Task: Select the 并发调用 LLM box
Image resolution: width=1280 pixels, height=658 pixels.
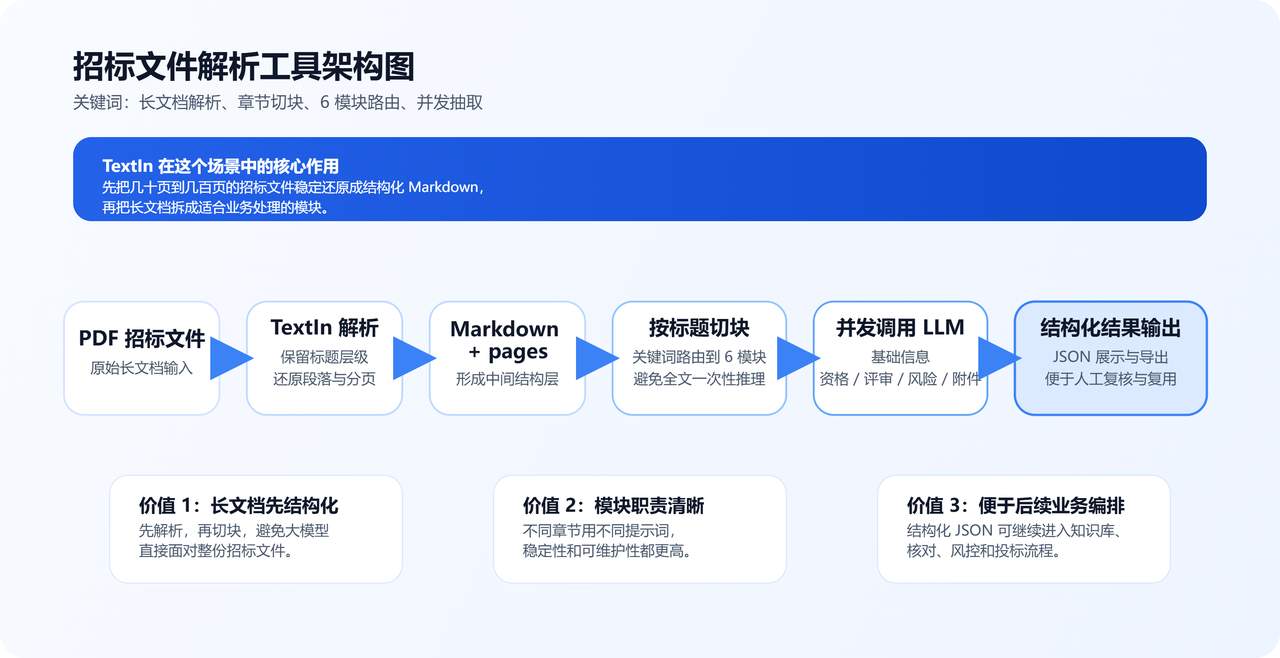Action: 899,358
